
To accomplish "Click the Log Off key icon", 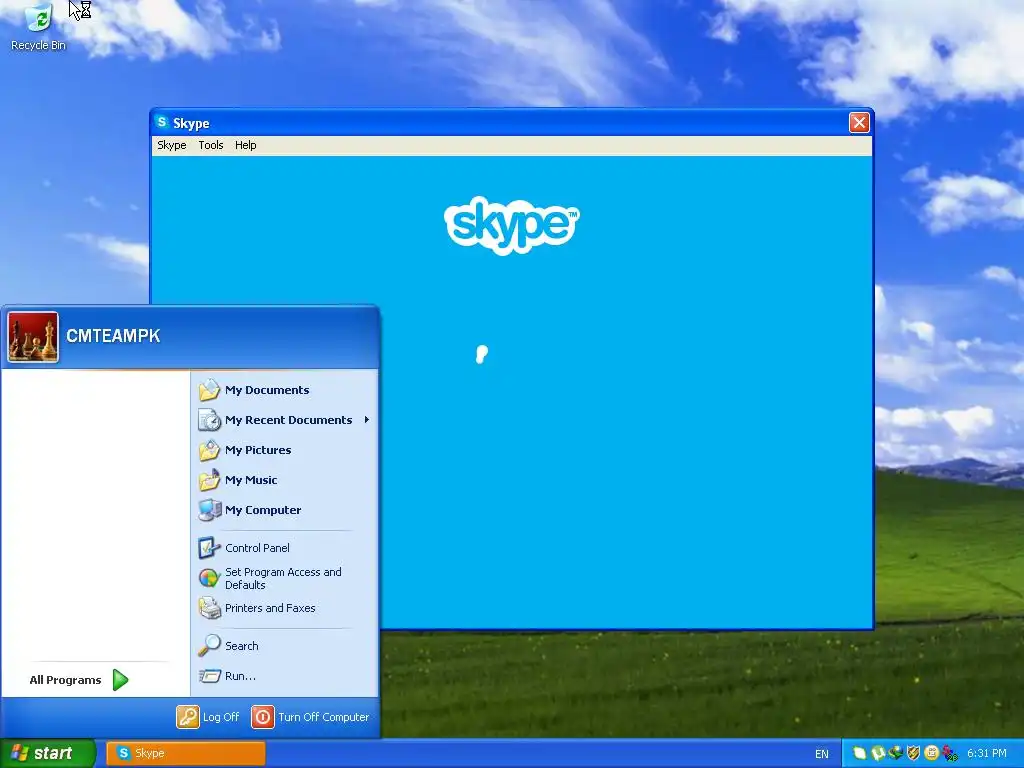I will [187, 717].
